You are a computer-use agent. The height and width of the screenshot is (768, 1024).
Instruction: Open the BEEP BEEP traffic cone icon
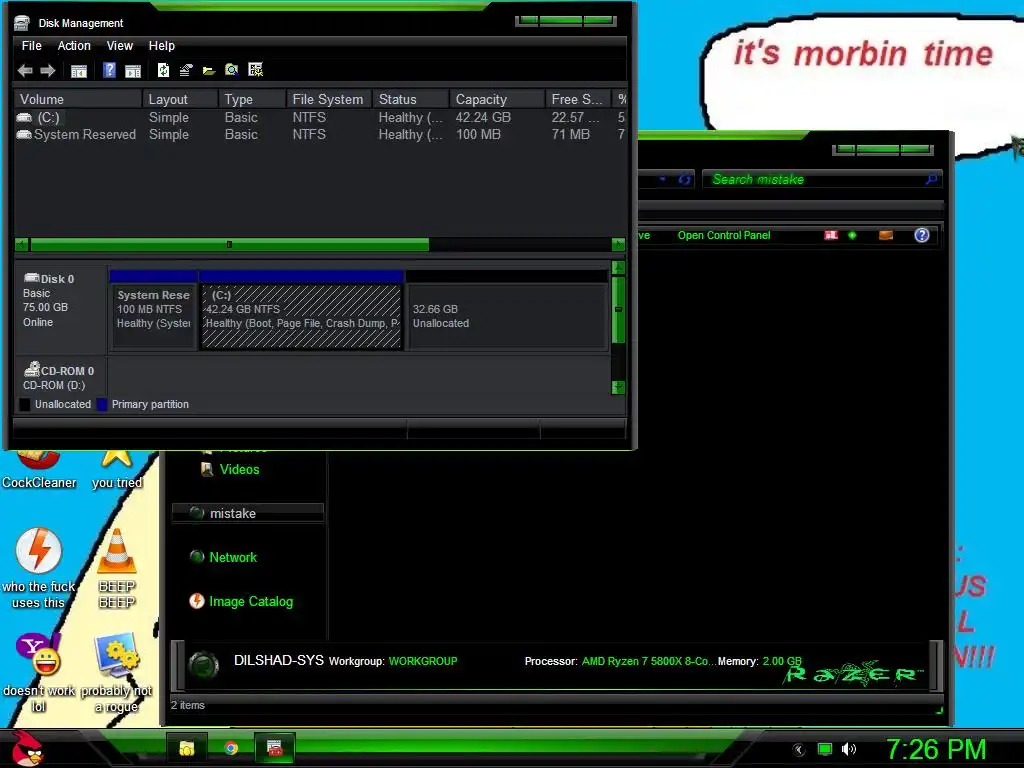tap(117, 567)
